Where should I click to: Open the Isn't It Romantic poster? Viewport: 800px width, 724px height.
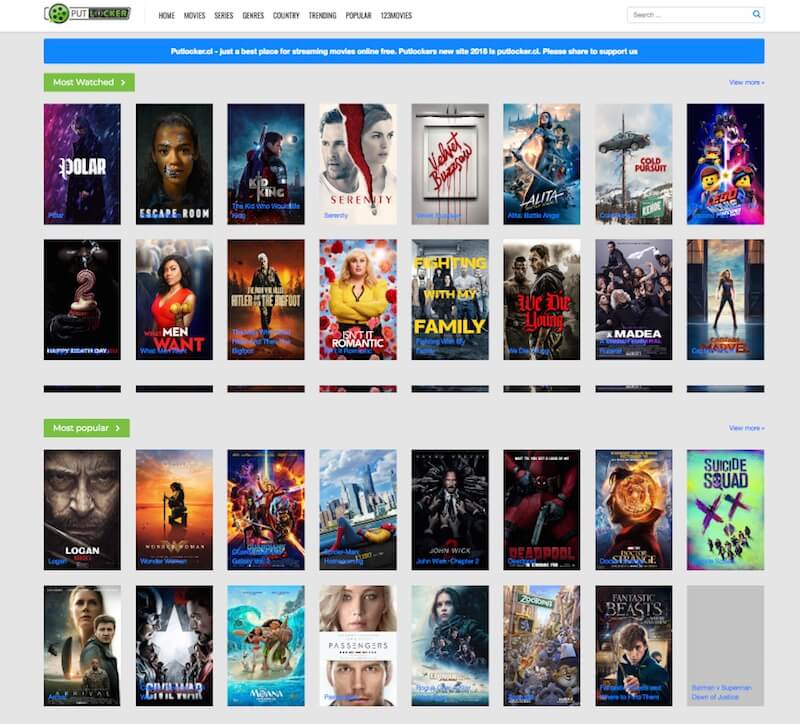coord(358,299)
